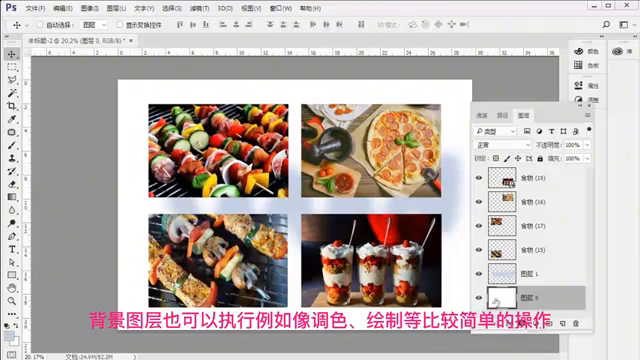
Task: Expand the edit toolbar ellipsis
Action: click(x=11, y=314)
